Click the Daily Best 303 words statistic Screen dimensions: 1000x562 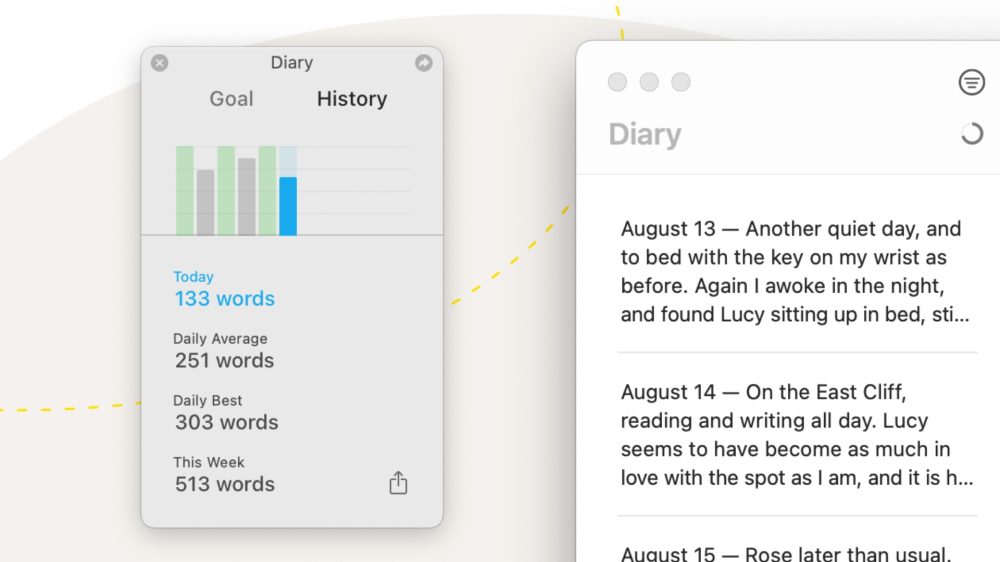tap(223, 413)
